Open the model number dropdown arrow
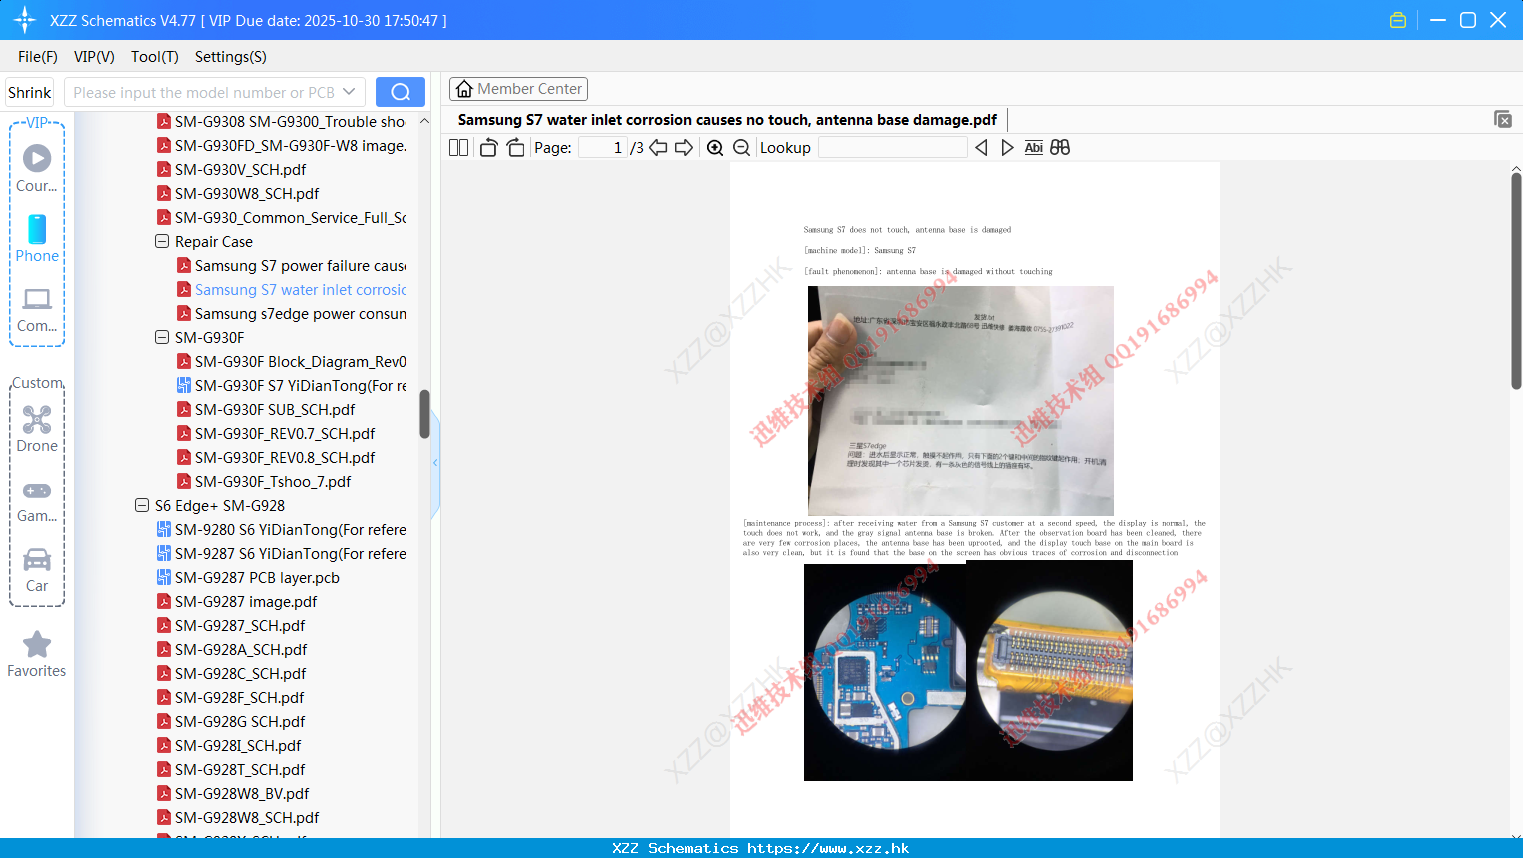The height and width of the screenshot is (858, 1523). pyautogui.click(x=349, y=92)
